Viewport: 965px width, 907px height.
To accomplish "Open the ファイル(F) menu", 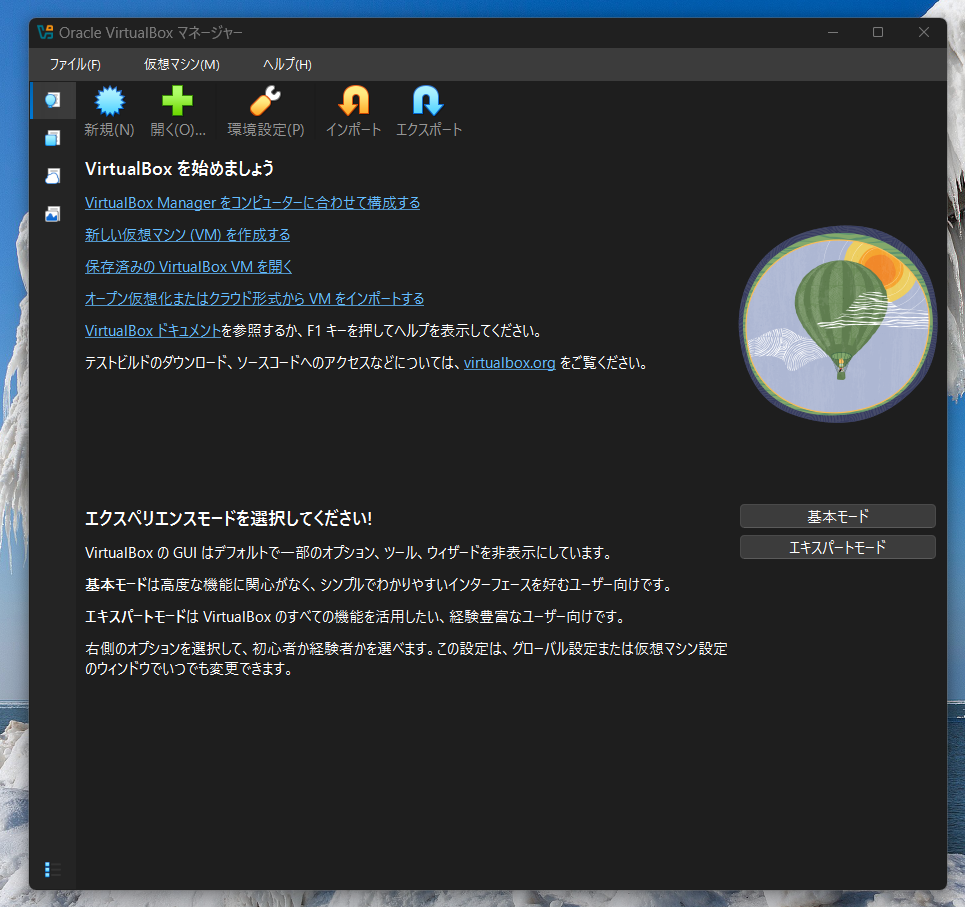I will click(x=74, y=64).
